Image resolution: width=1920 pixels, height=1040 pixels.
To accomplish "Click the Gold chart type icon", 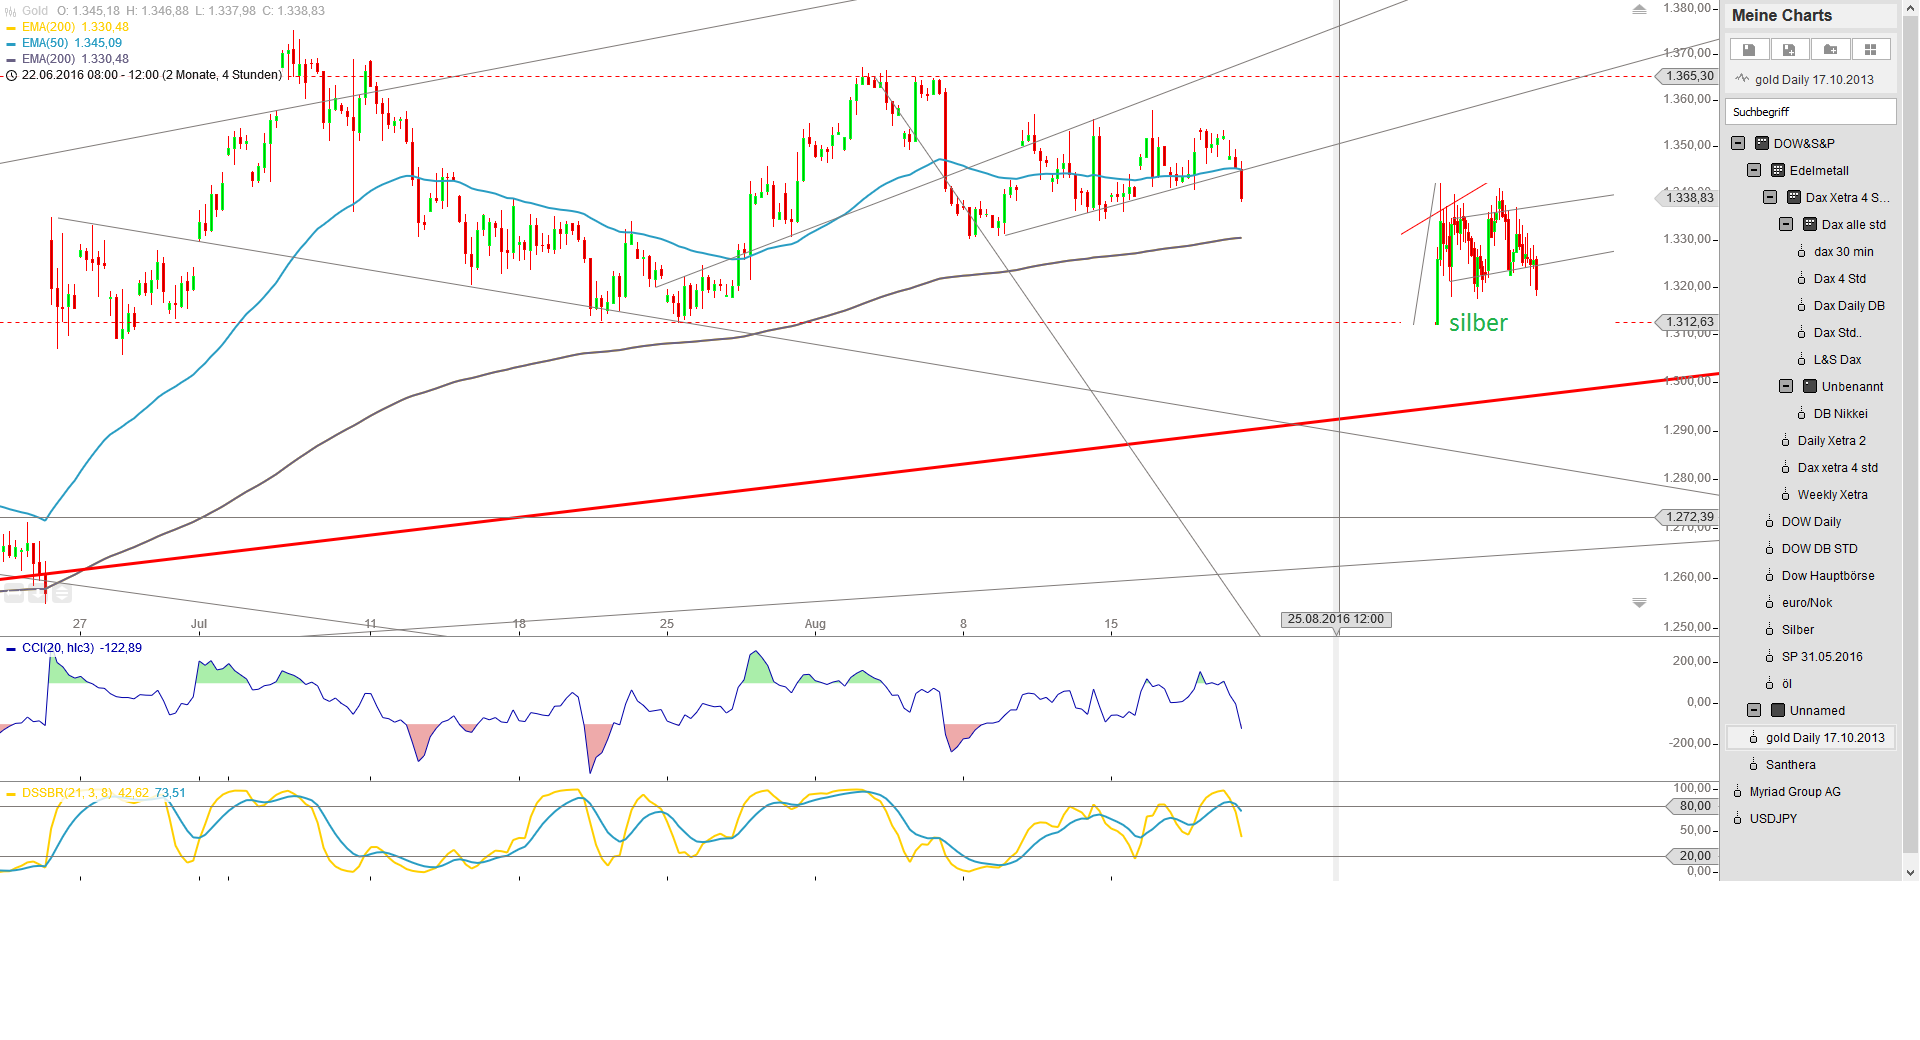I will 11,11.
